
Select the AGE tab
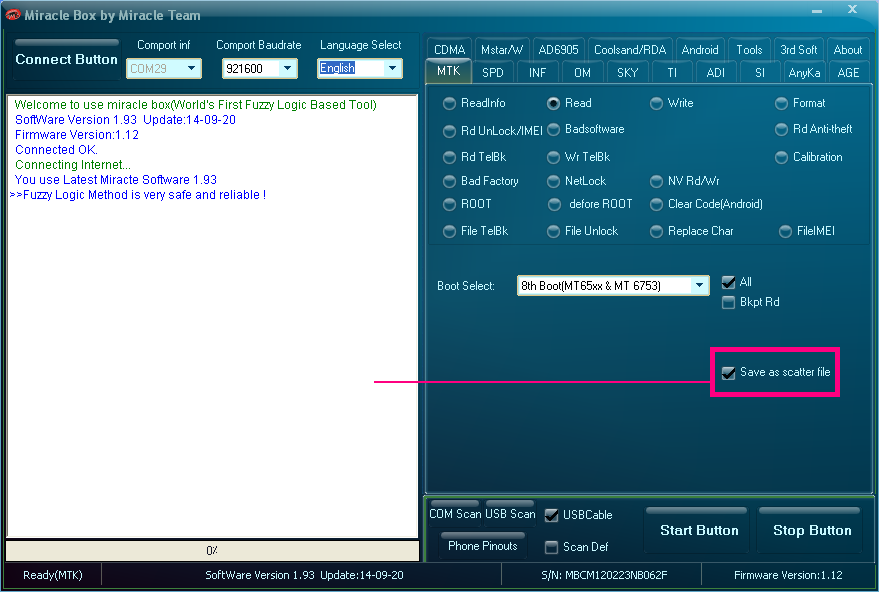pos(848,72)
